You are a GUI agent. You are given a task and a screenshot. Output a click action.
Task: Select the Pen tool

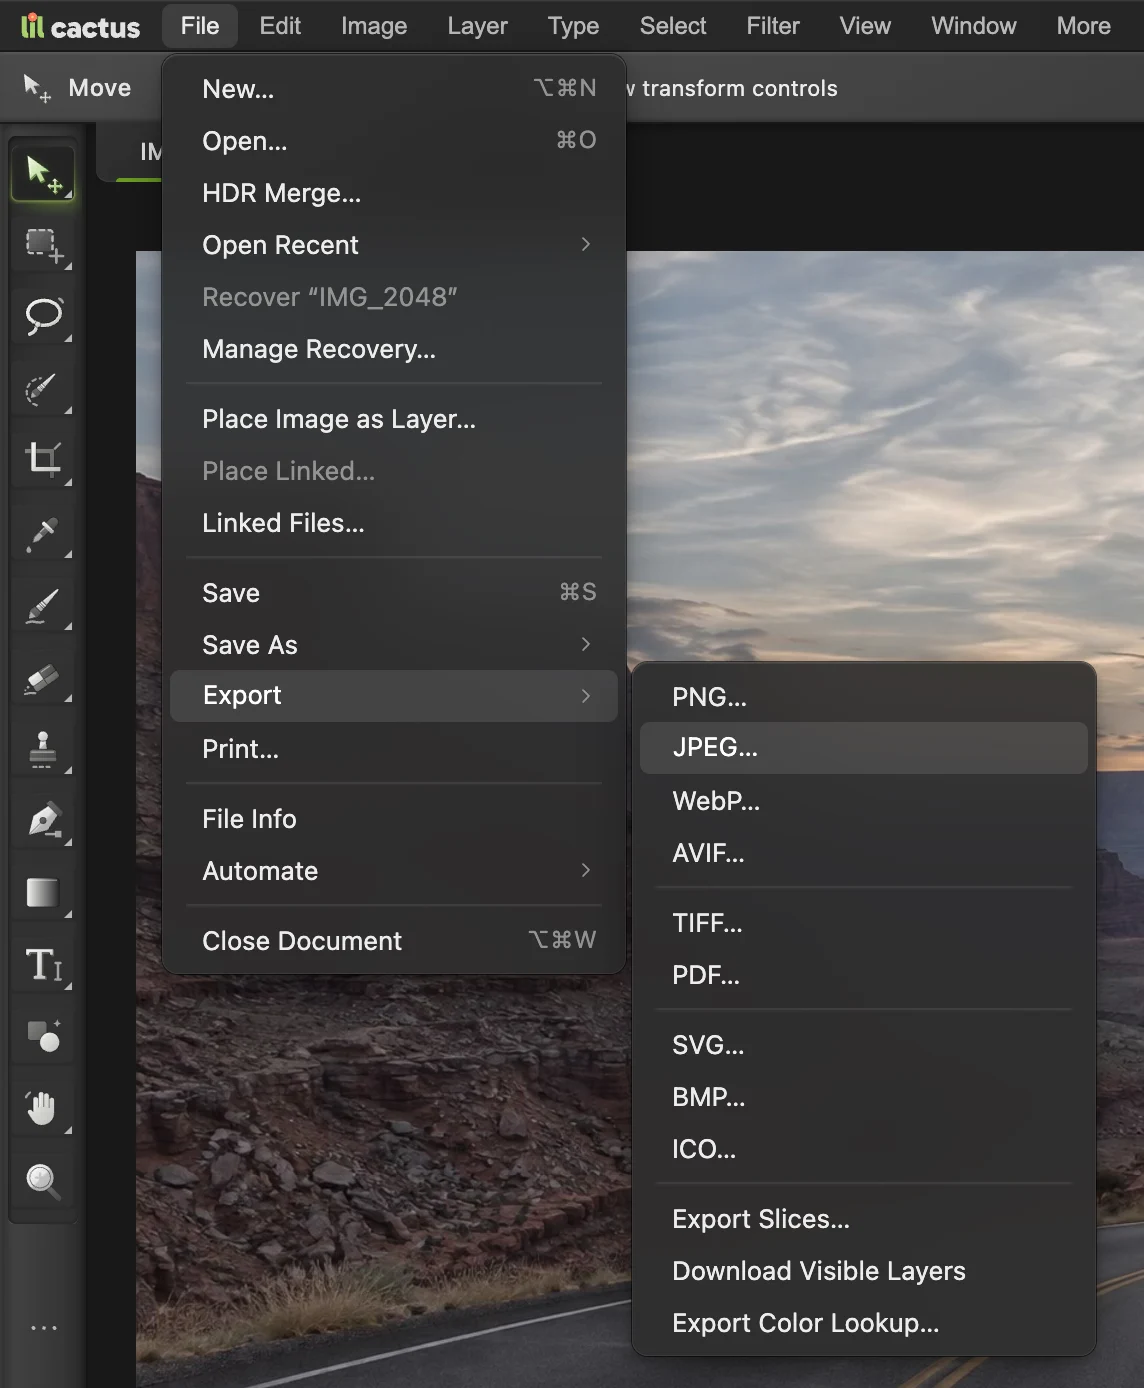[43, 821]
